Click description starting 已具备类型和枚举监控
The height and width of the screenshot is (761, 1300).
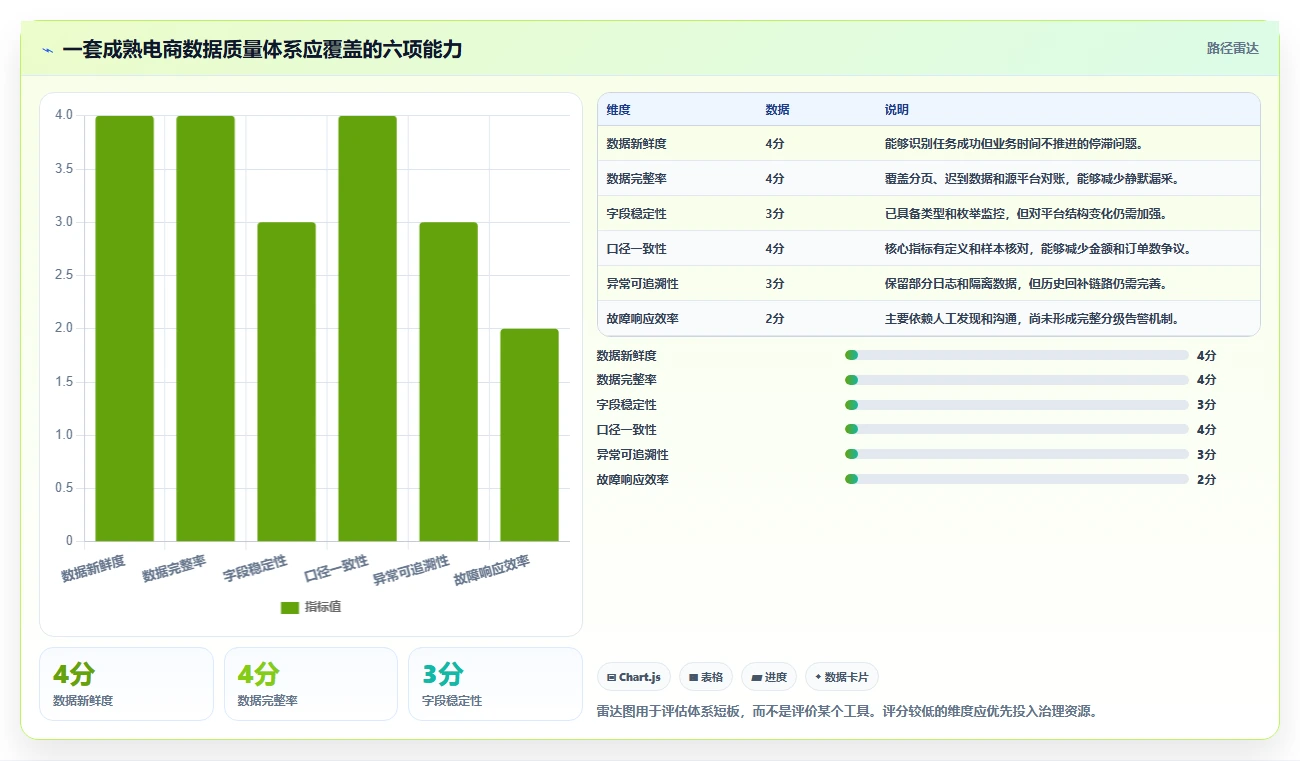pos(1027,214)
